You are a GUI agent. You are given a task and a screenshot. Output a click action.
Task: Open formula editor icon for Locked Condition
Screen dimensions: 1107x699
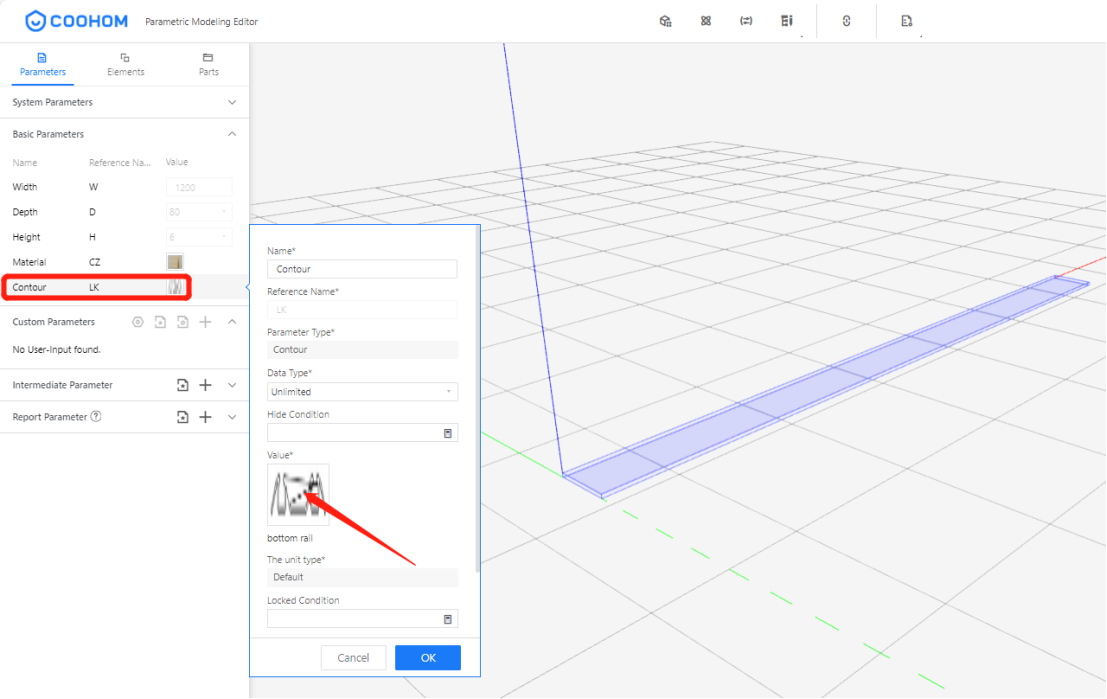[447, 619]
